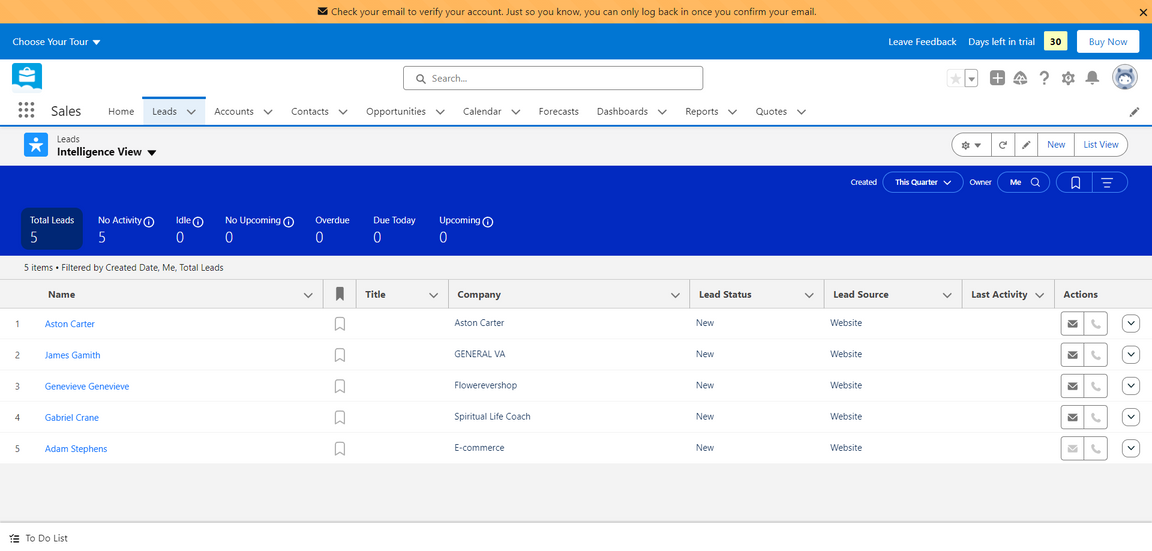Open favorites list dropdown arrow
The width and height of the screenshot is (1152, 551).
pyautogui.click(x=971, y=79)
